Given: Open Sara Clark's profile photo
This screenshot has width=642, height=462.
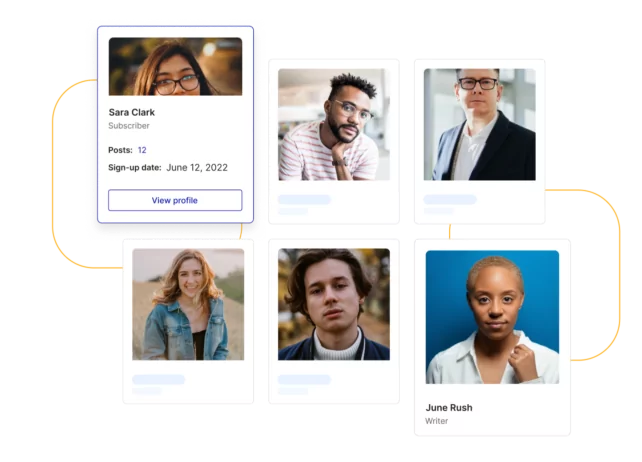Looking at the screenshot, I should pos(175,66).
